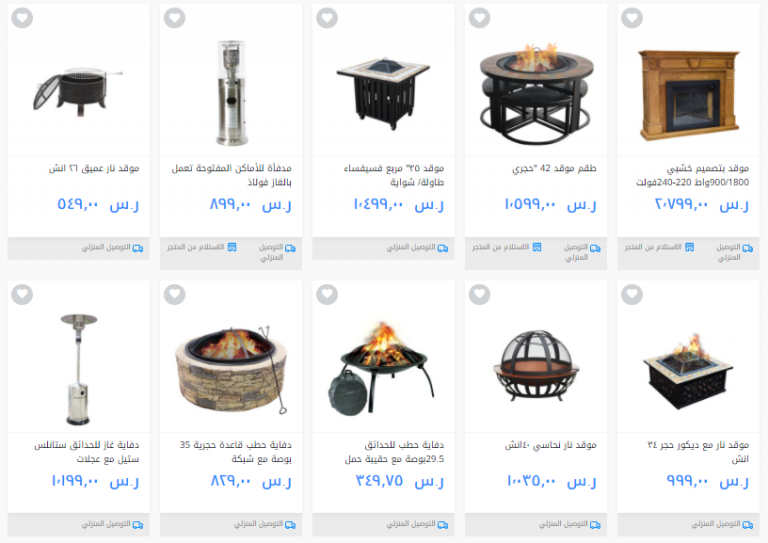
Task: Select store pickup option under 42 fire pit set
Action: click(506, 247)
